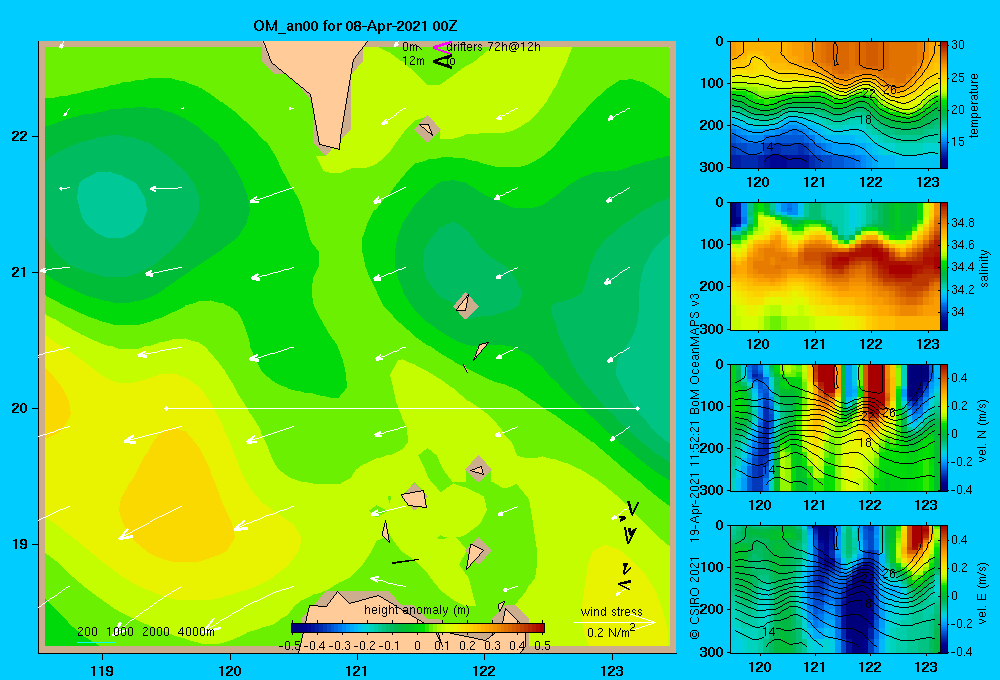This screenshot has width=1000, height=680.
Task: Click the '34.8' value on salinity scale
Action: click(x=962, y=223)
